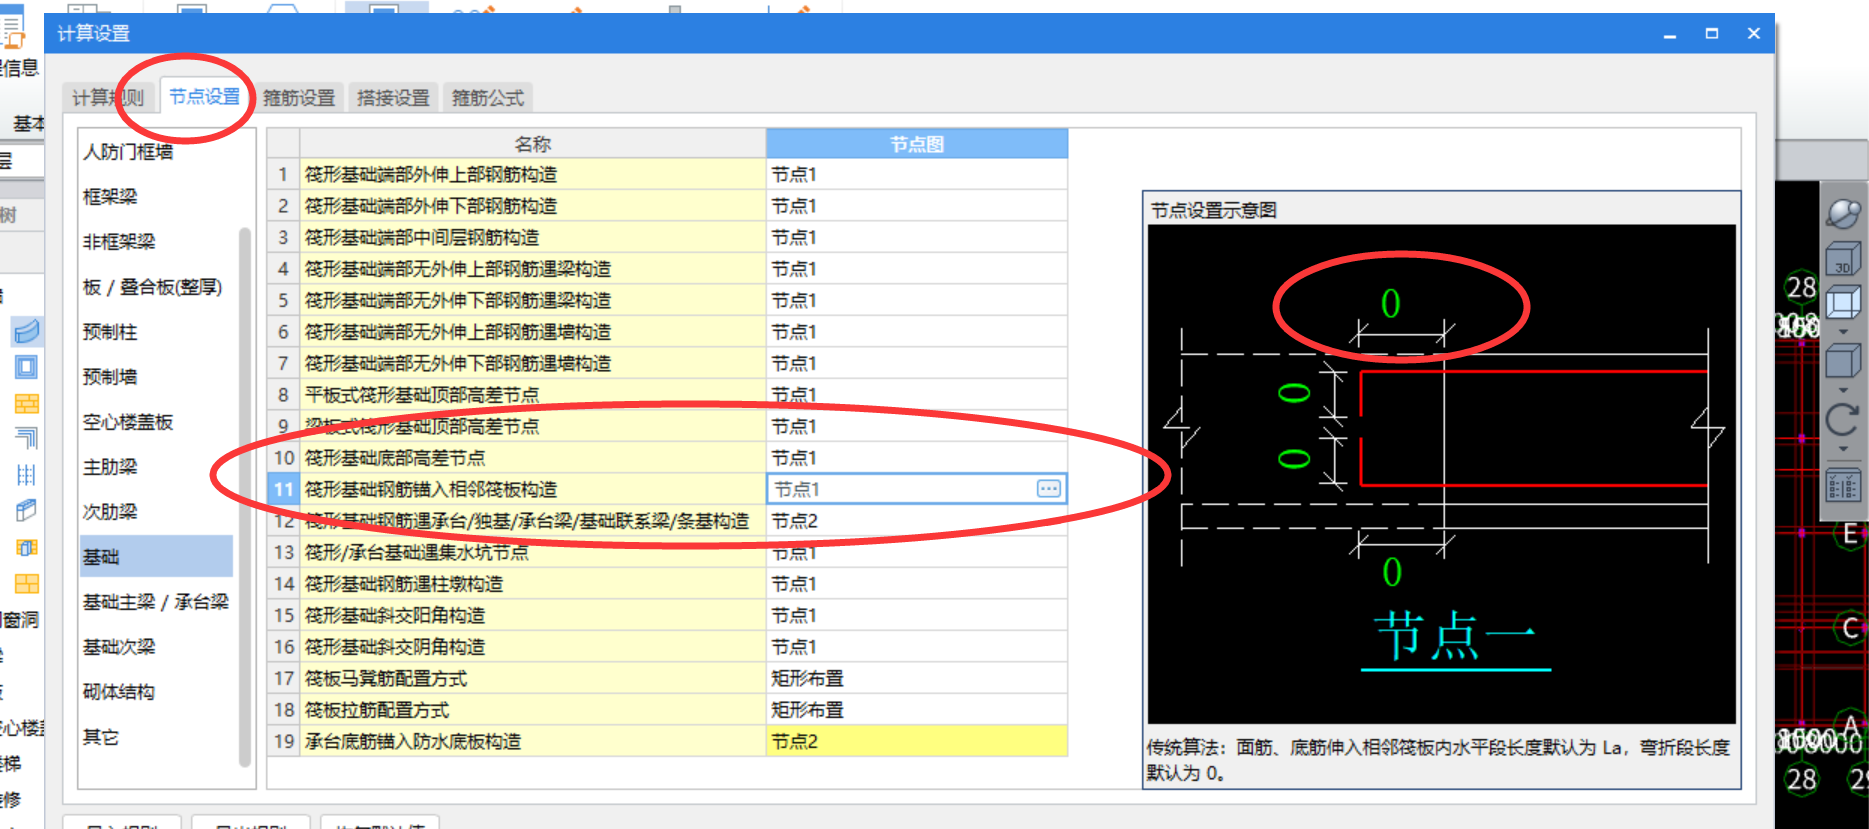Open the checklist display settings icon
Screen dimensions: 1869x829
coord(1843,486)
